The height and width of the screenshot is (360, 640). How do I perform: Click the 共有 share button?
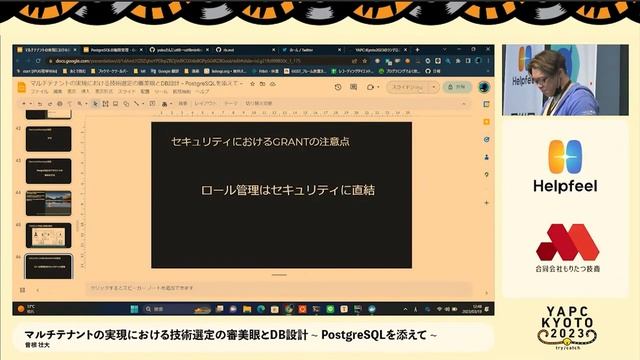coord(457,87)
